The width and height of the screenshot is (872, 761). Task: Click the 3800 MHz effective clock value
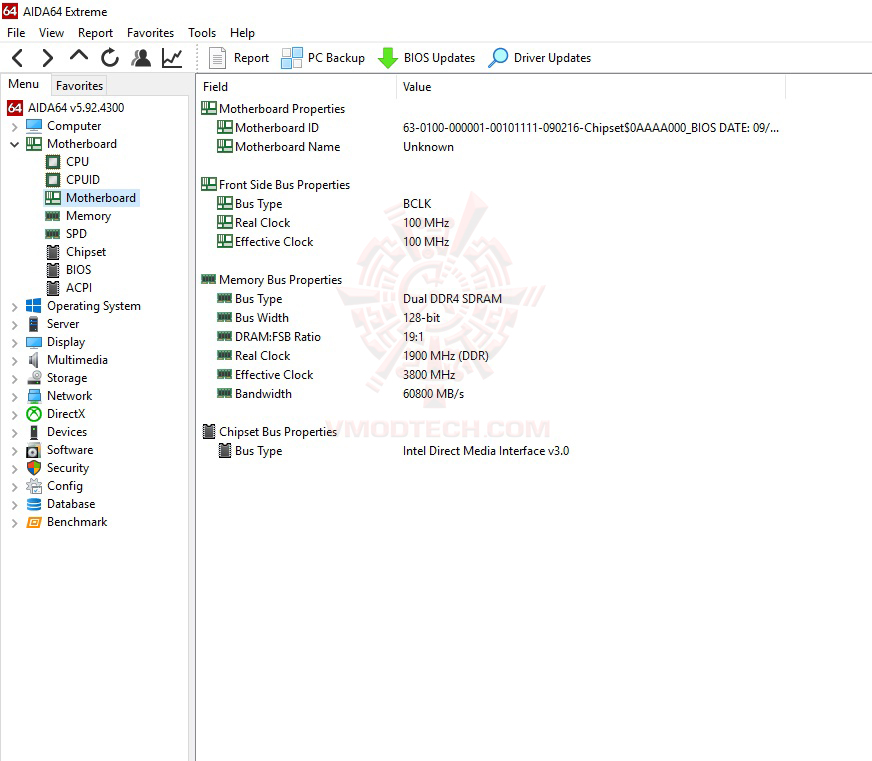click(x=429, y=375)
